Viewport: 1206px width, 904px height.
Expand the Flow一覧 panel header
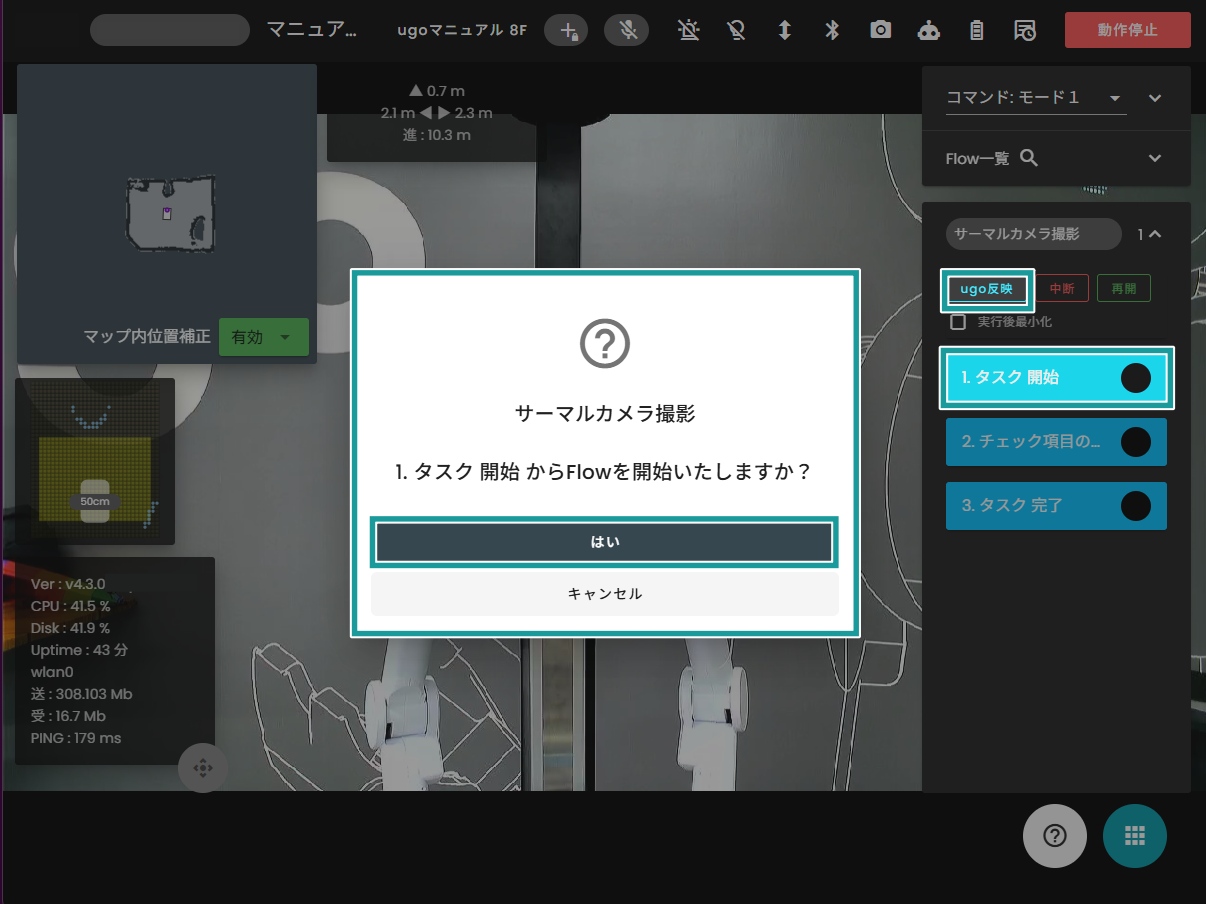(1154, 158)
